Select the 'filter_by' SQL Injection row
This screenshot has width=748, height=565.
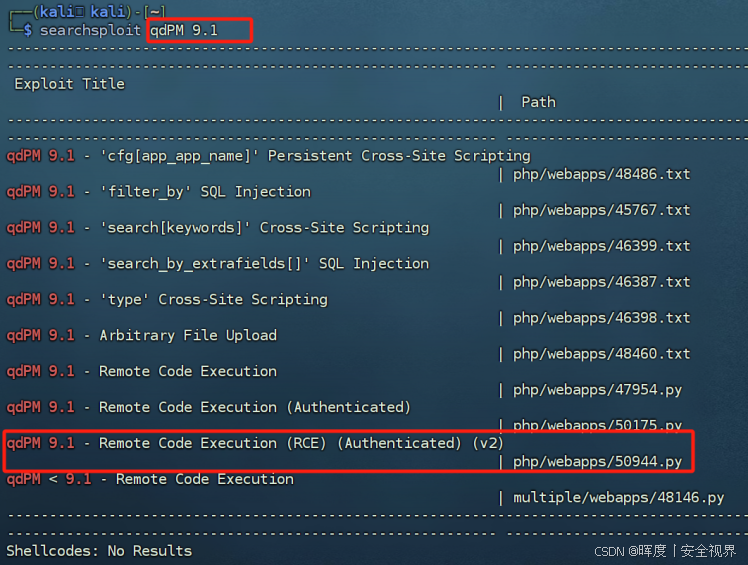coord(158,192)
